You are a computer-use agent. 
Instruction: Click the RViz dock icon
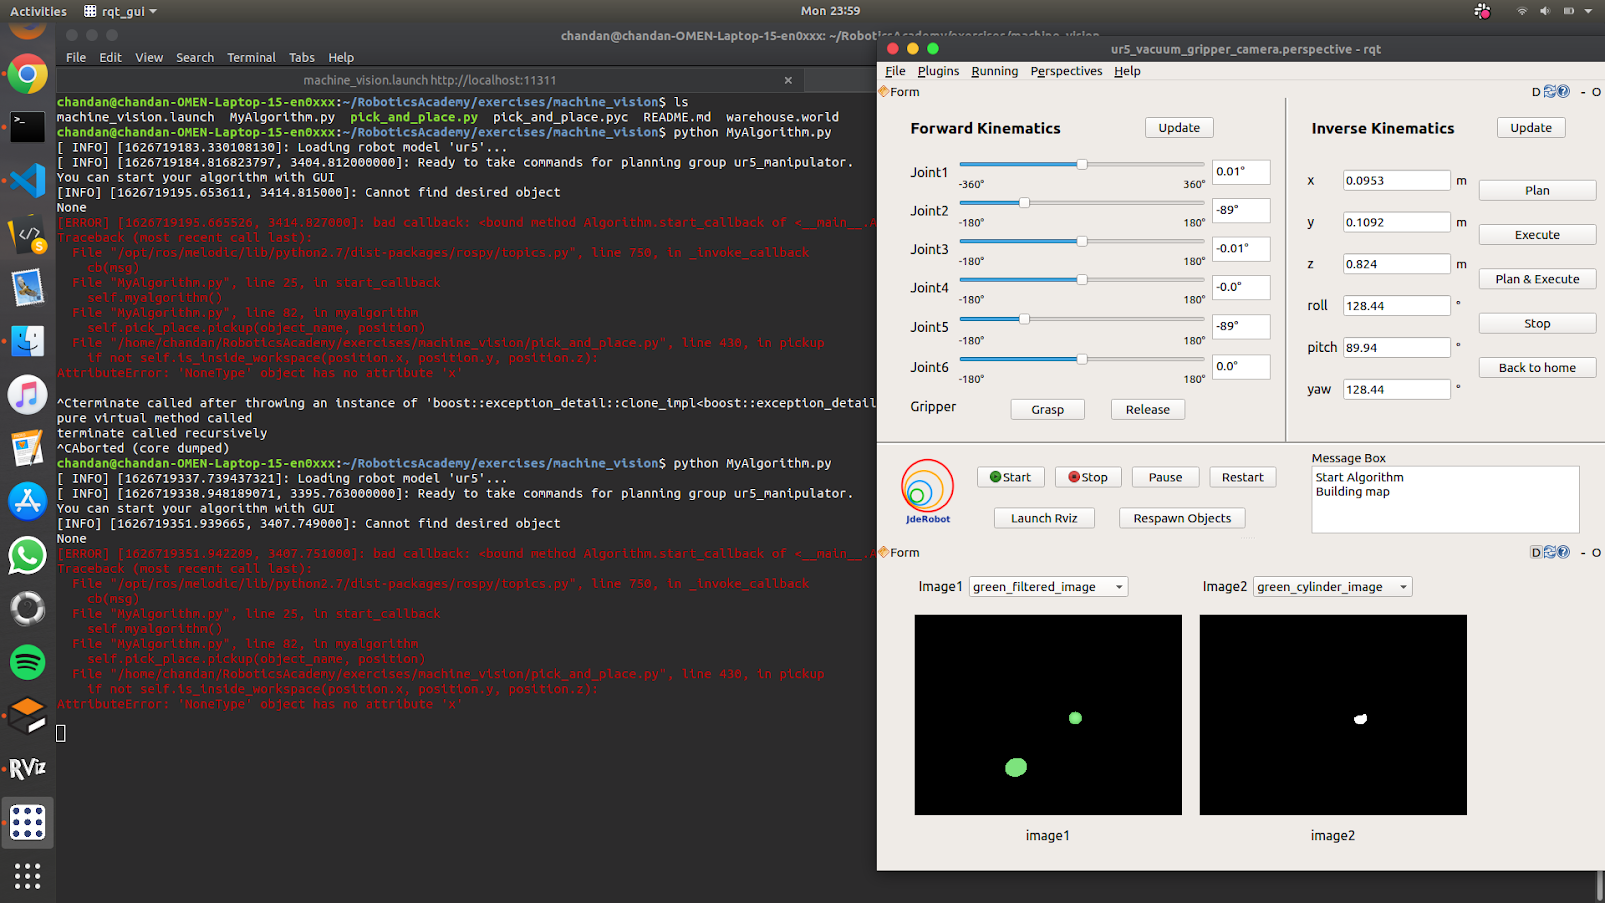[x=27, y=768]
